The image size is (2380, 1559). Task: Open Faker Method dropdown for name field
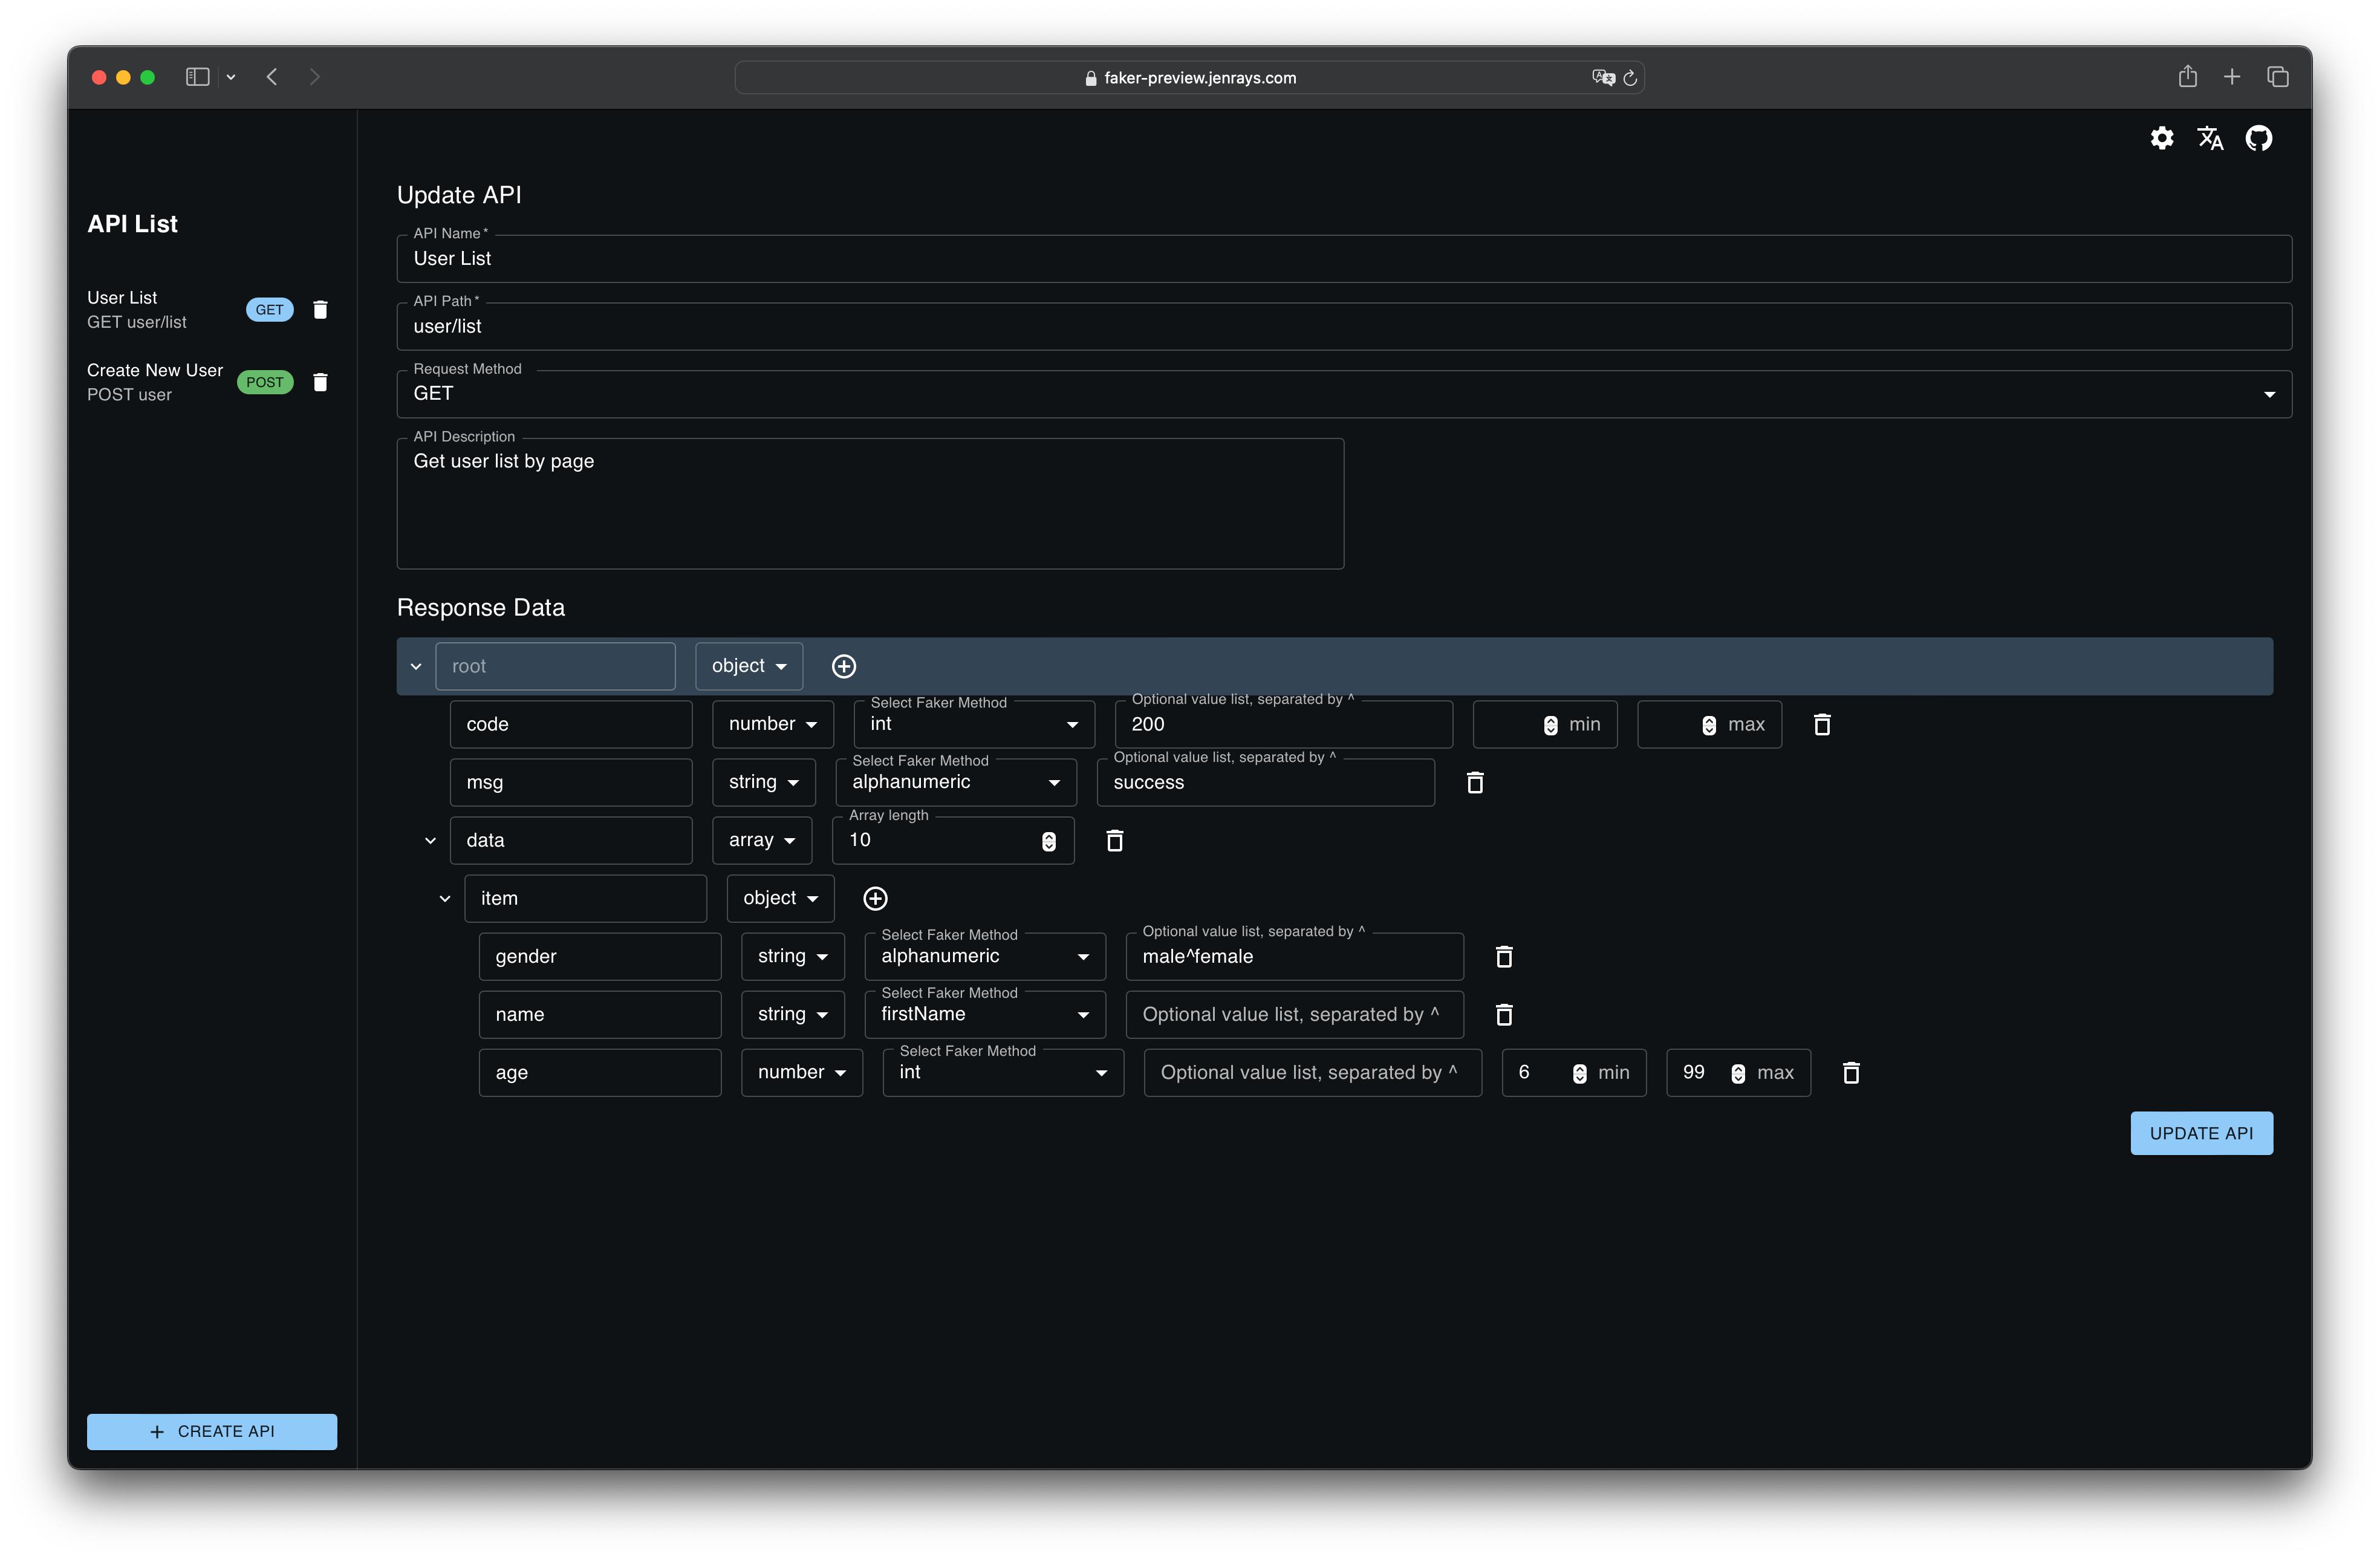[x=984, y=1014]
